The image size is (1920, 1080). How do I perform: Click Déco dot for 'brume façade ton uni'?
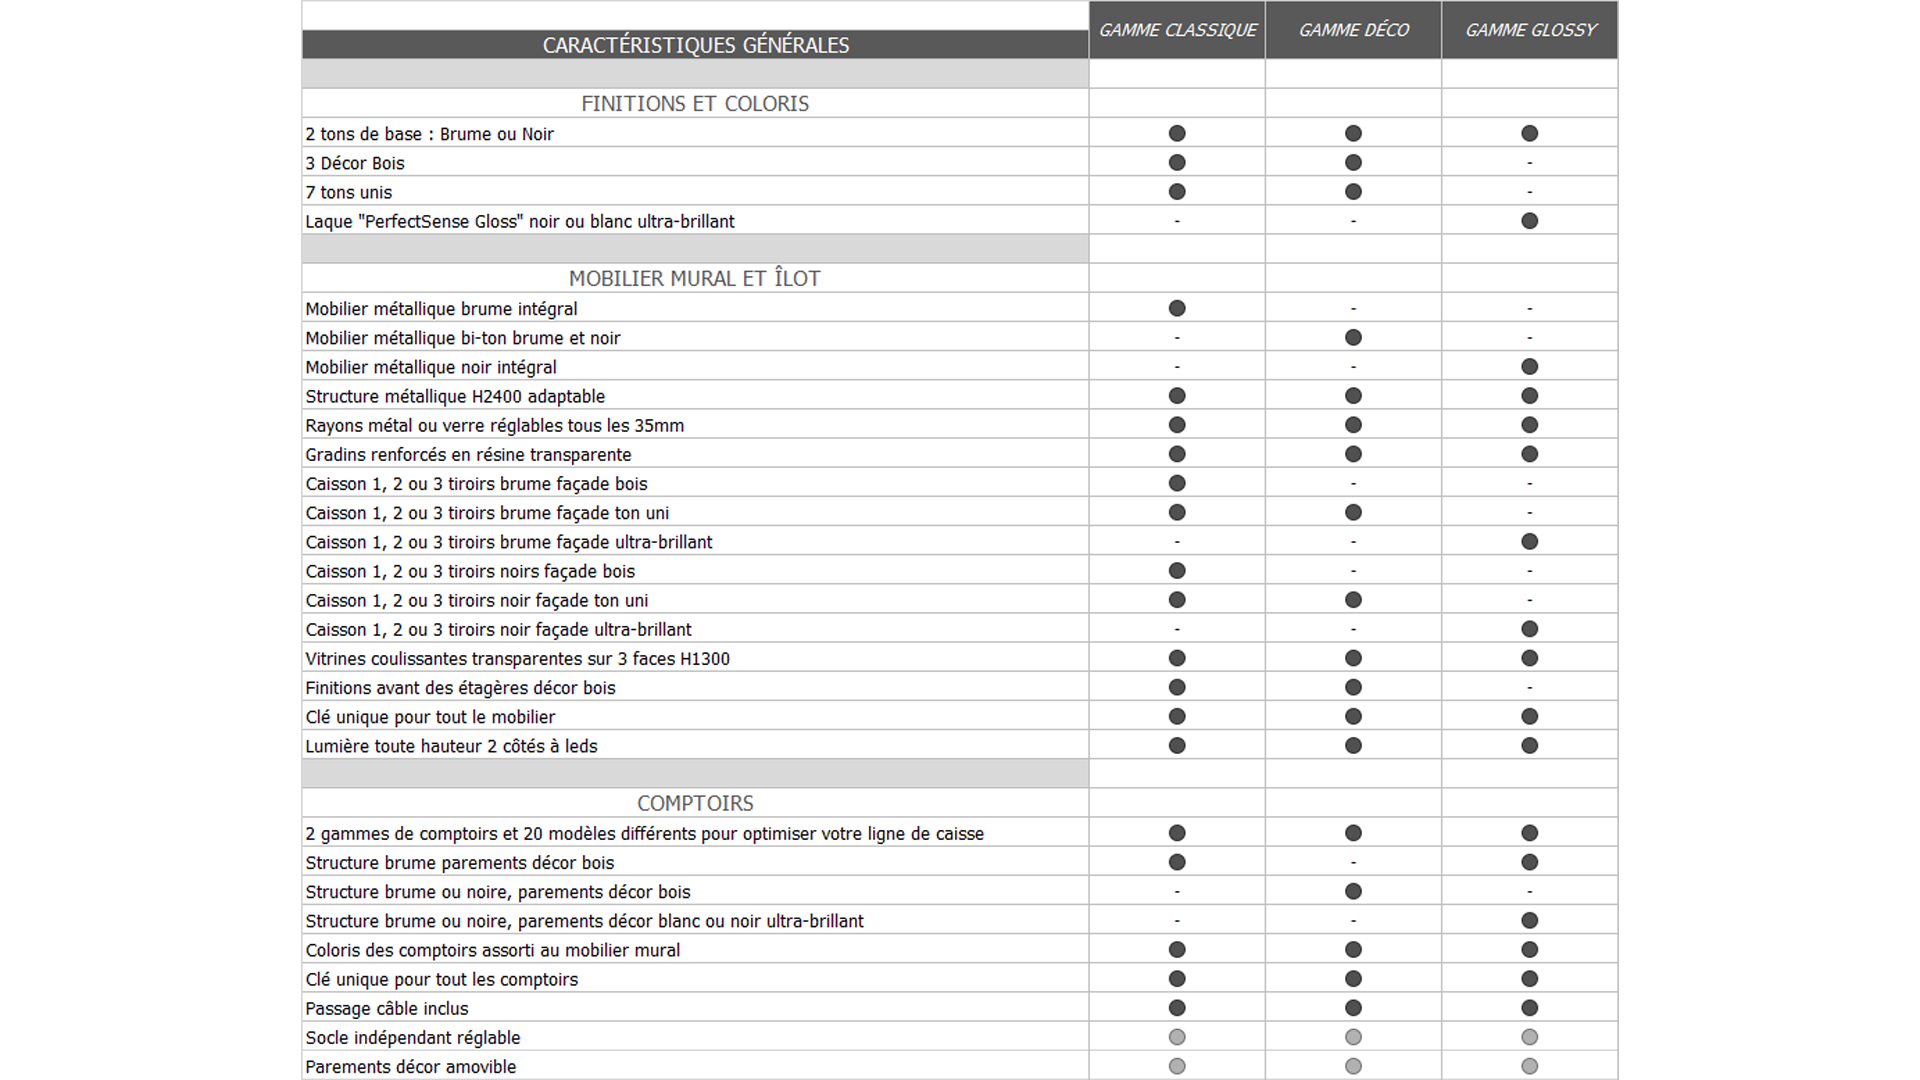(1353, 512)
